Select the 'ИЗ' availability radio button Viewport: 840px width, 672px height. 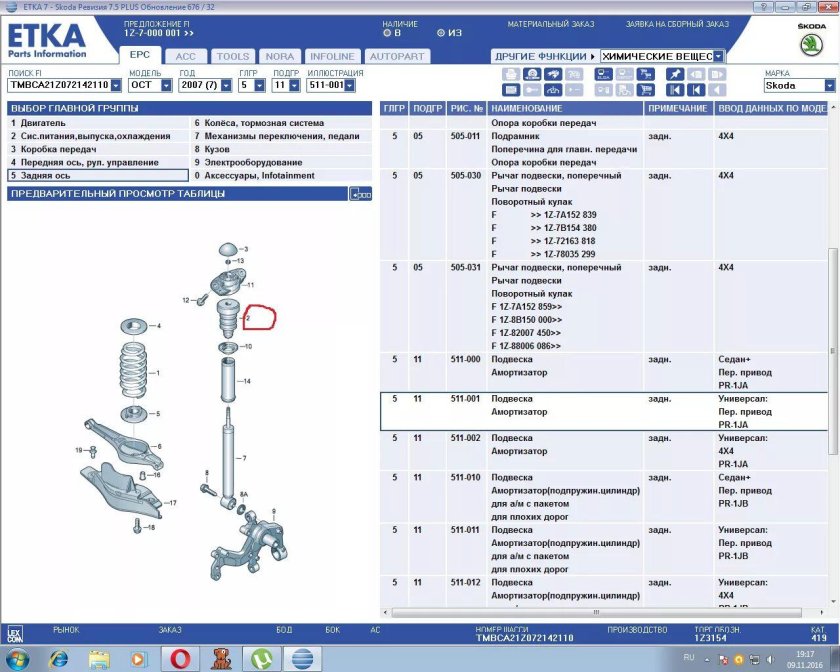441,32
